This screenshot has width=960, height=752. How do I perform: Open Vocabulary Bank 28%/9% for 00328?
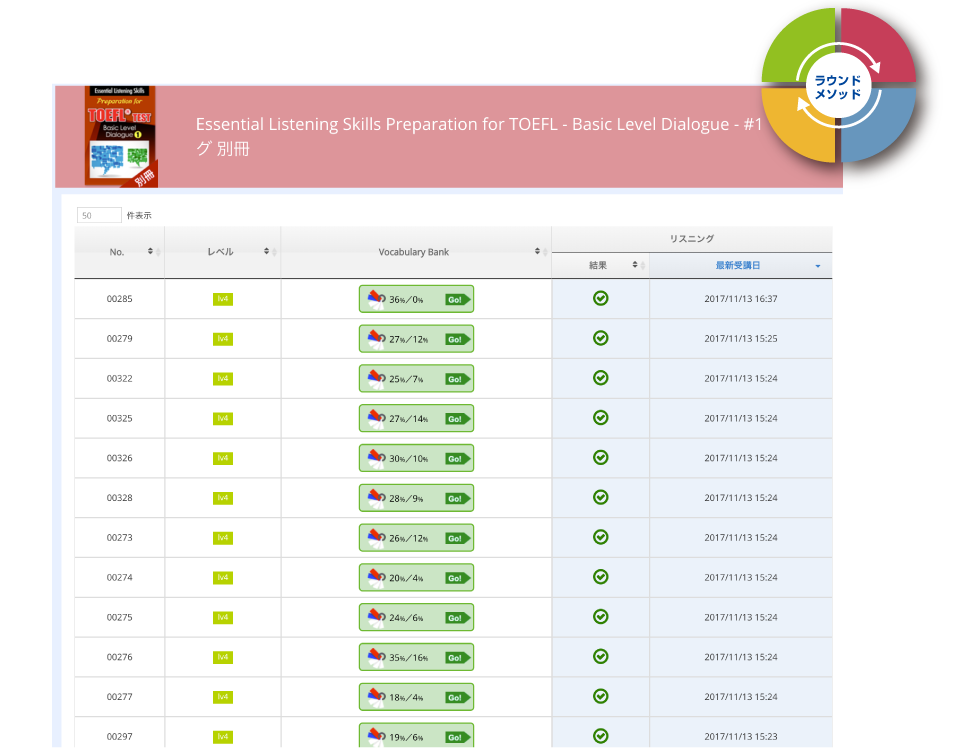tap(416, 498)
